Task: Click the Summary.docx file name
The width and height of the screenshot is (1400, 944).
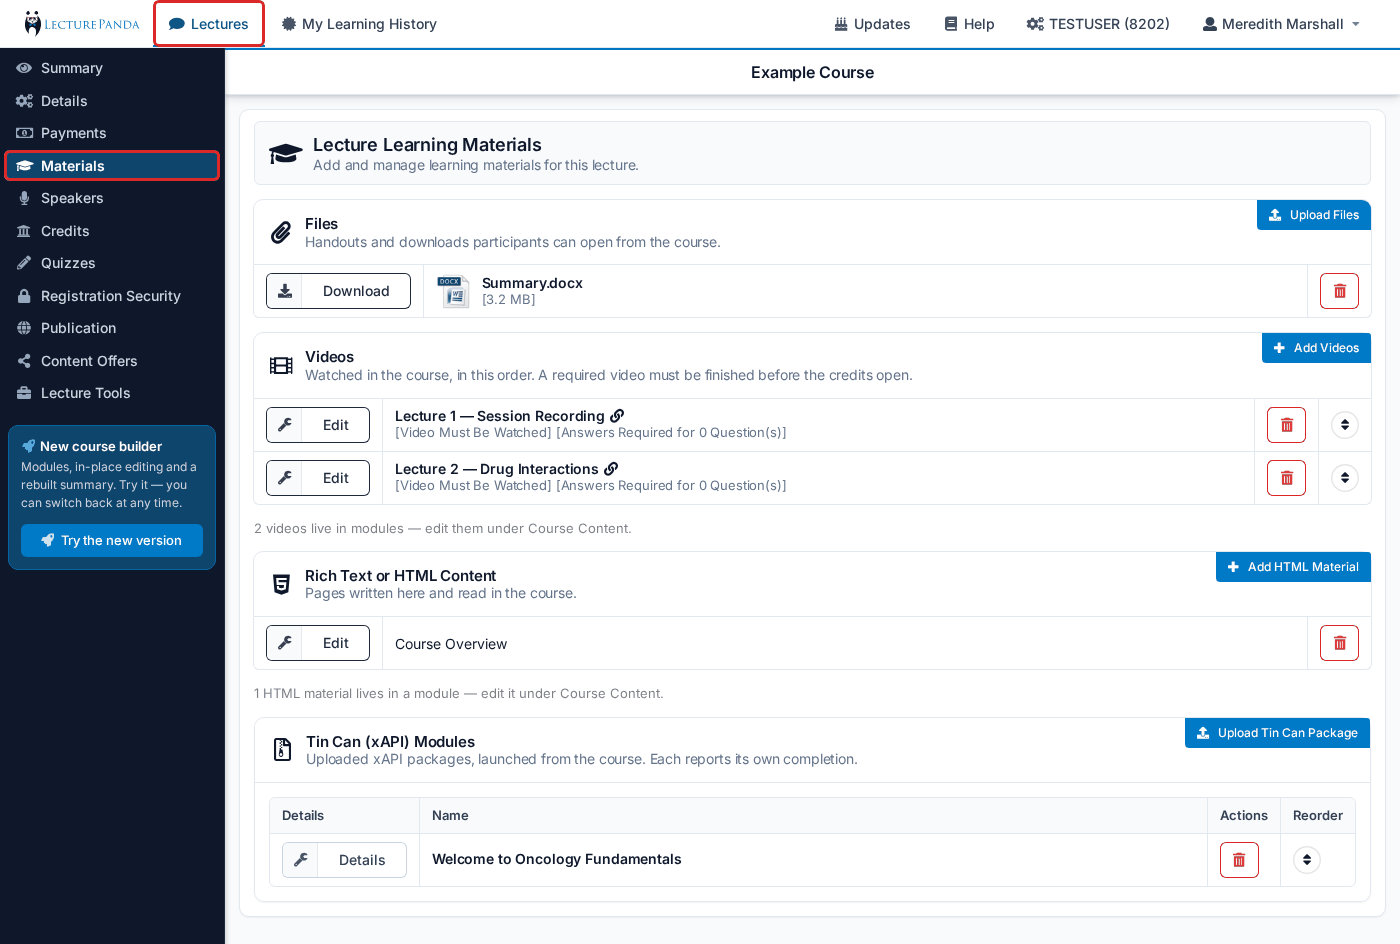Action: coord(532,283)
